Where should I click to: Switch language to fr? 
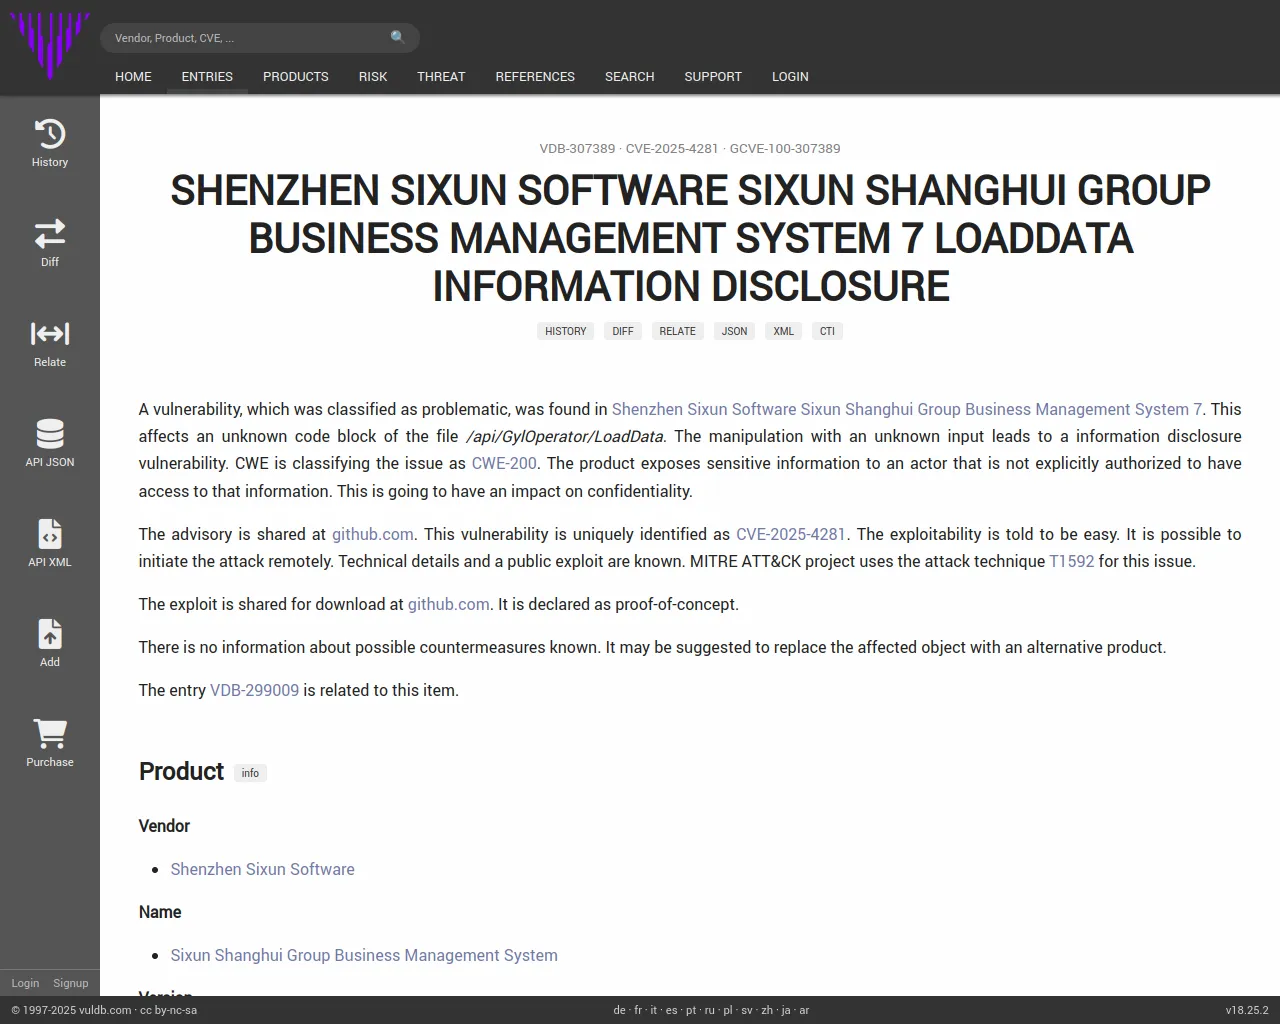[638, 1010]
